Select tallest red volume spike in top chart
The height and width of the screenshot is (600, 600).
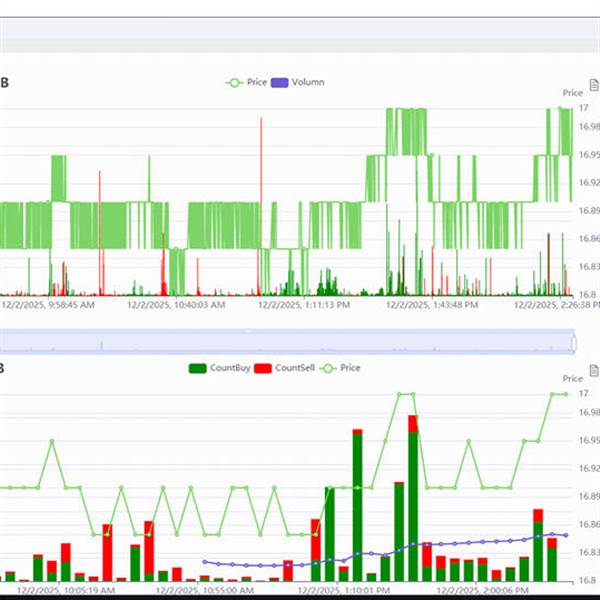click(x=261, y=200)
